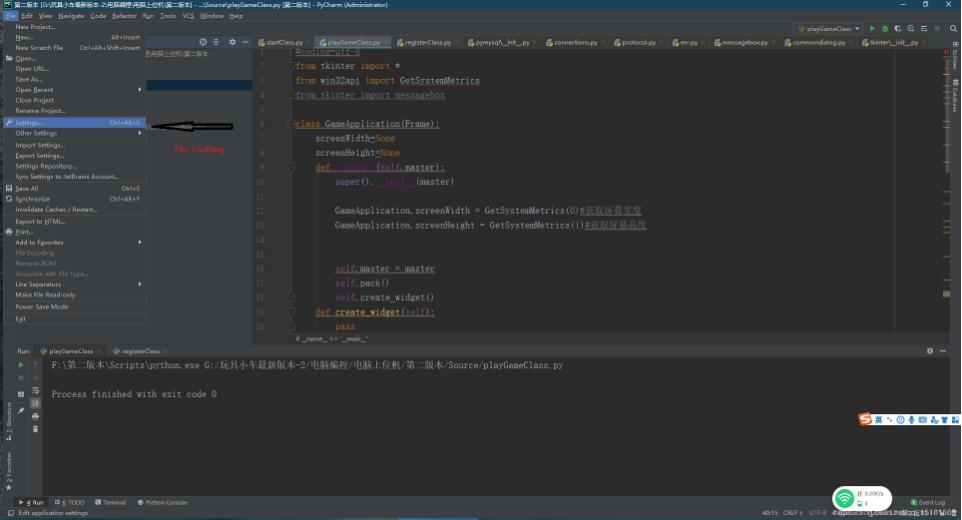Rerun program with green arrow in Run panel
Viewport: 962px width, 520px height.
(x=21, y=364)
